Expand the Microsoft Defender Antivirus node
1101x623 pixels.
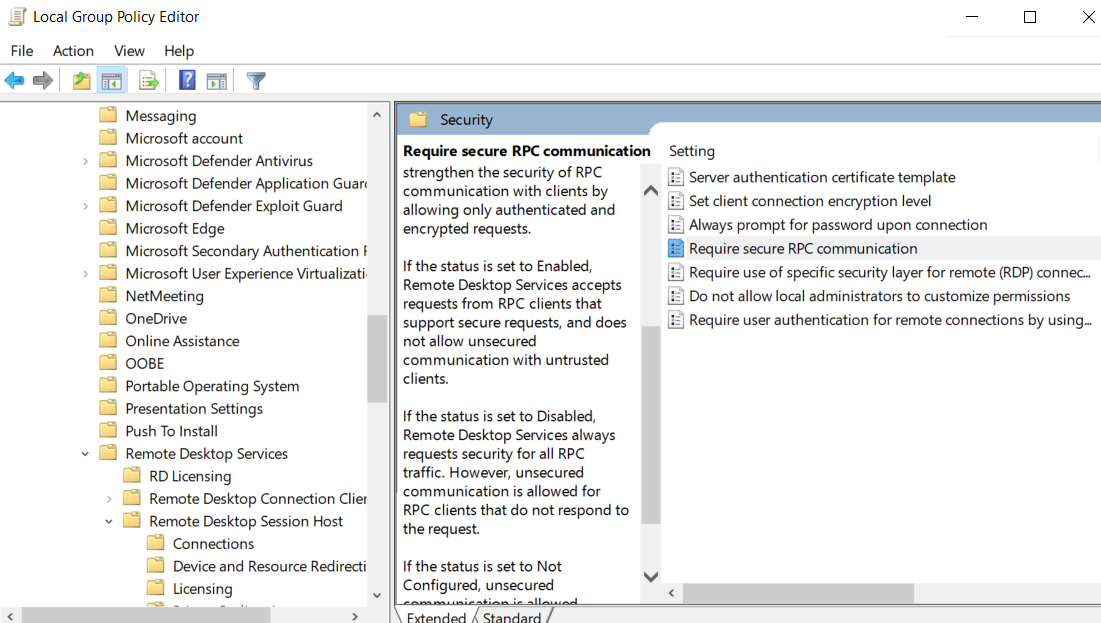coord(85,161)
